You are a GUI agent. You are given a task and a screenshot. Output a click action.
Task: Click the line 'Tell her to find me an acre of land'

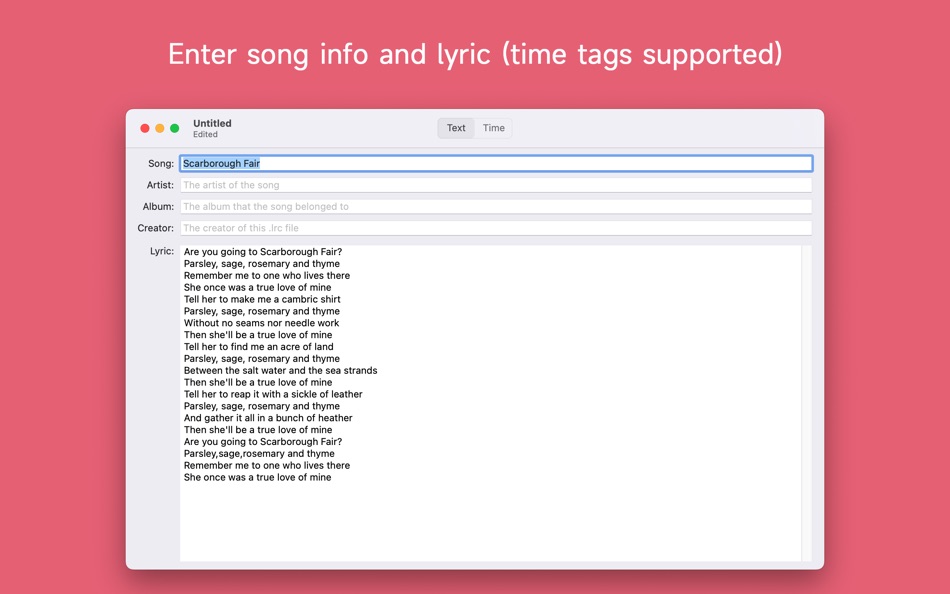pyautogui.click(x=258, y=347)
